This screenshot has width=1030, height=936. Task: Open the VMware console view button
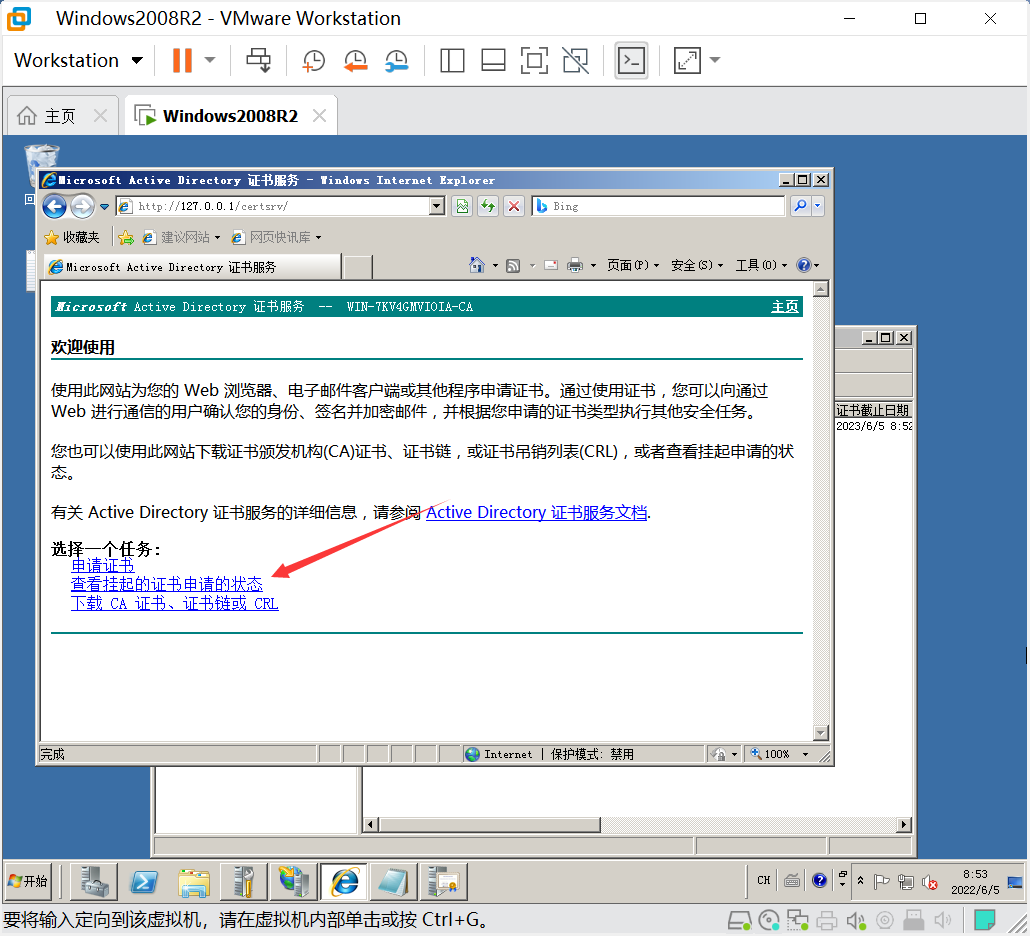[x=631, y=60]
